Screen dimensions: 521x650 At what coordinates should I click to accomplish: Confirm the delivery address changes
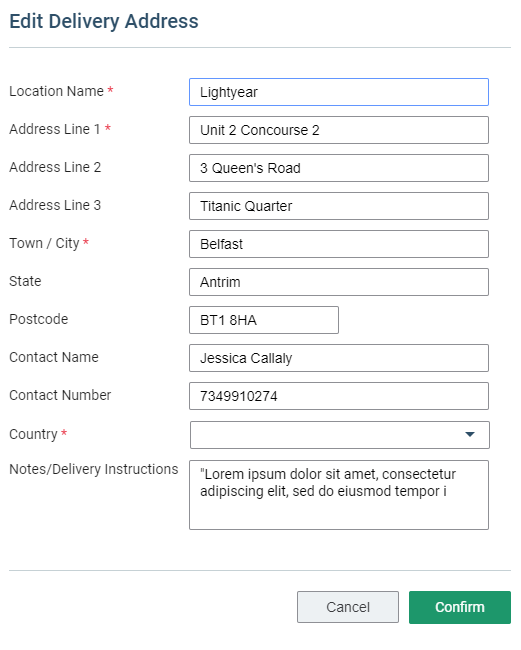click(460, 607)
